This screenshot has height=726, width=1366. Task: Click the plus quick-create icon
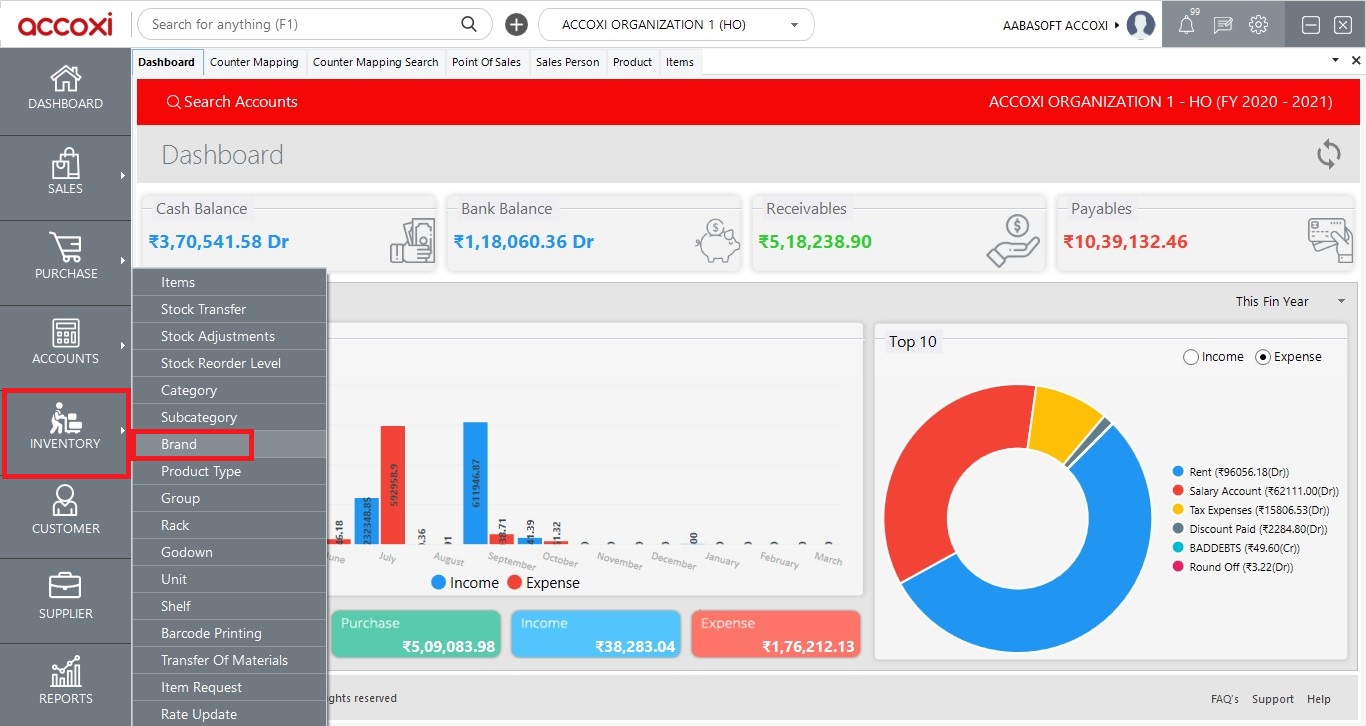[516, 24]
